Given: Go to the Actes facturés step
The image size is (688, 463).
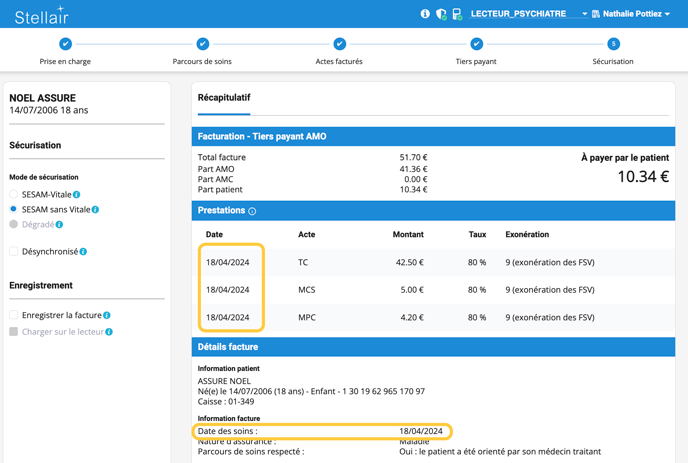Looking at the screenshot, I should point(340,44).
